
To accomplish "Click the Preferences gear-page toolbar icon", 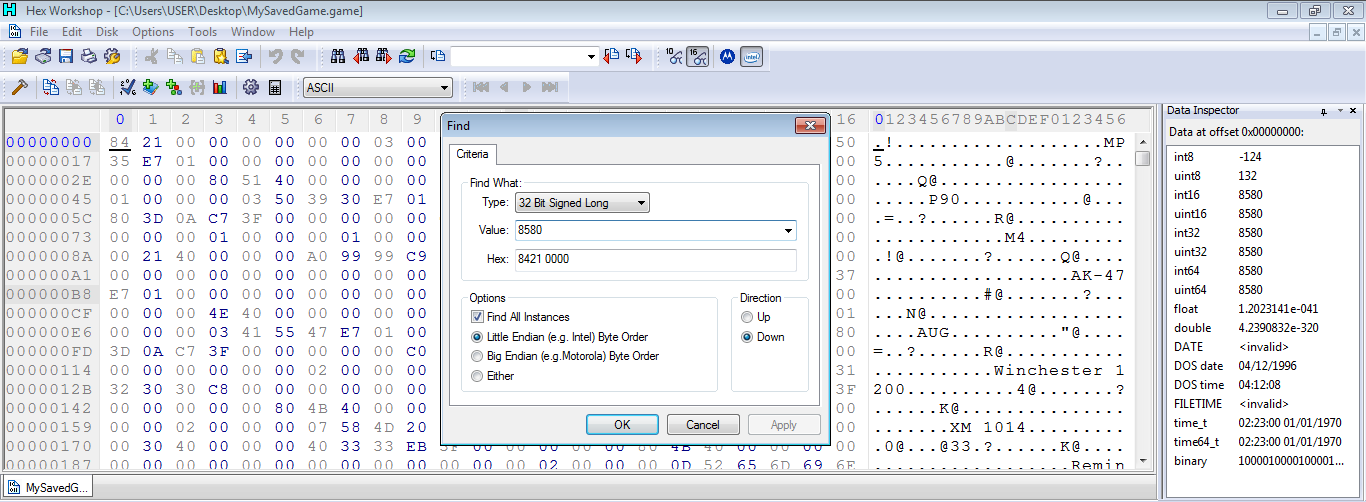I will 111,57.
